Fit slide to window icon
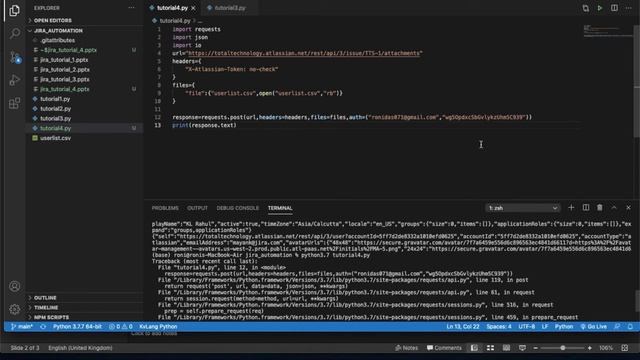 tap(624, 348)
